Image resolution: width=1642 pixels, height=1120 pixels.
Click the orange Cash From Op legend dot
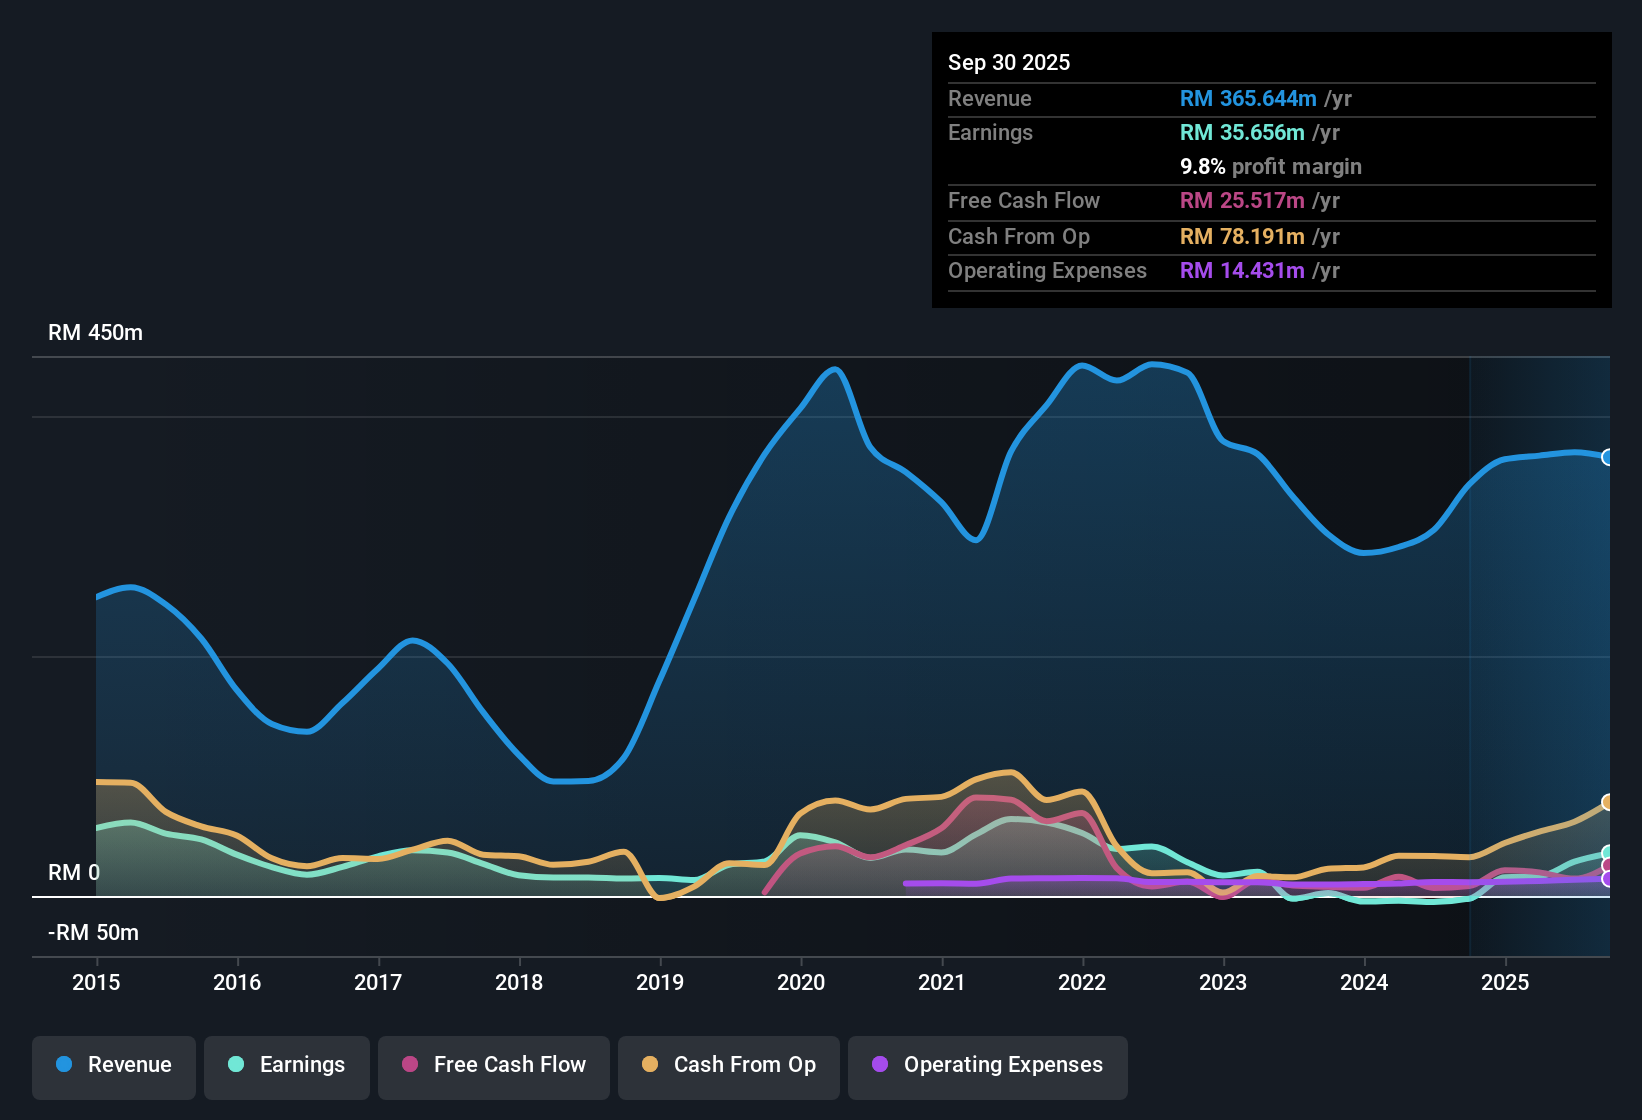[649, 1065]
